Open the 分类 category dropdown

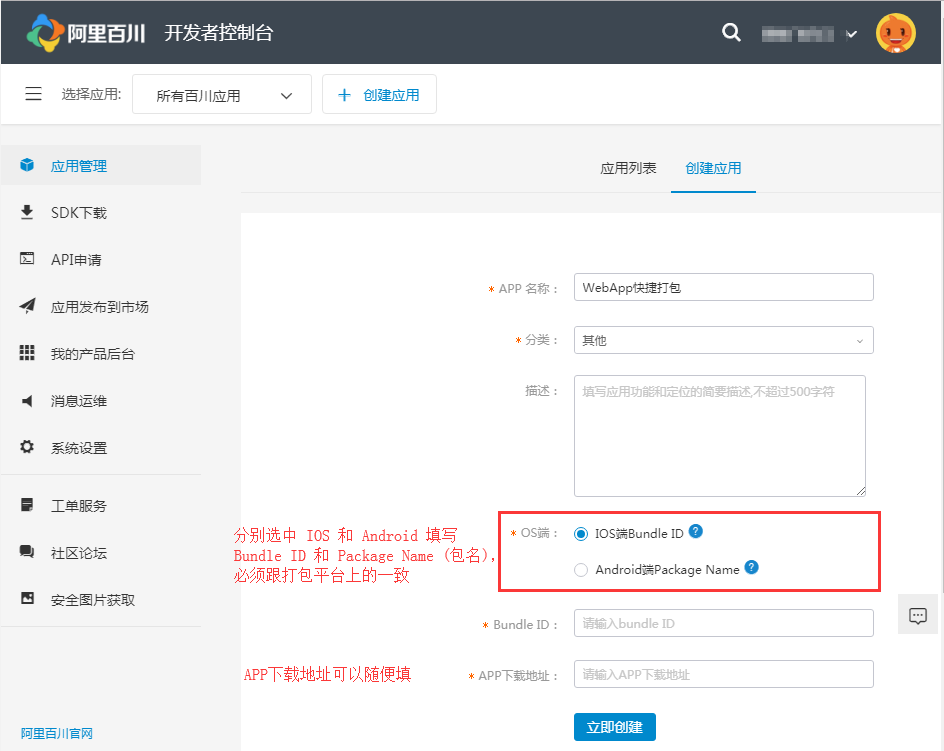723,340
